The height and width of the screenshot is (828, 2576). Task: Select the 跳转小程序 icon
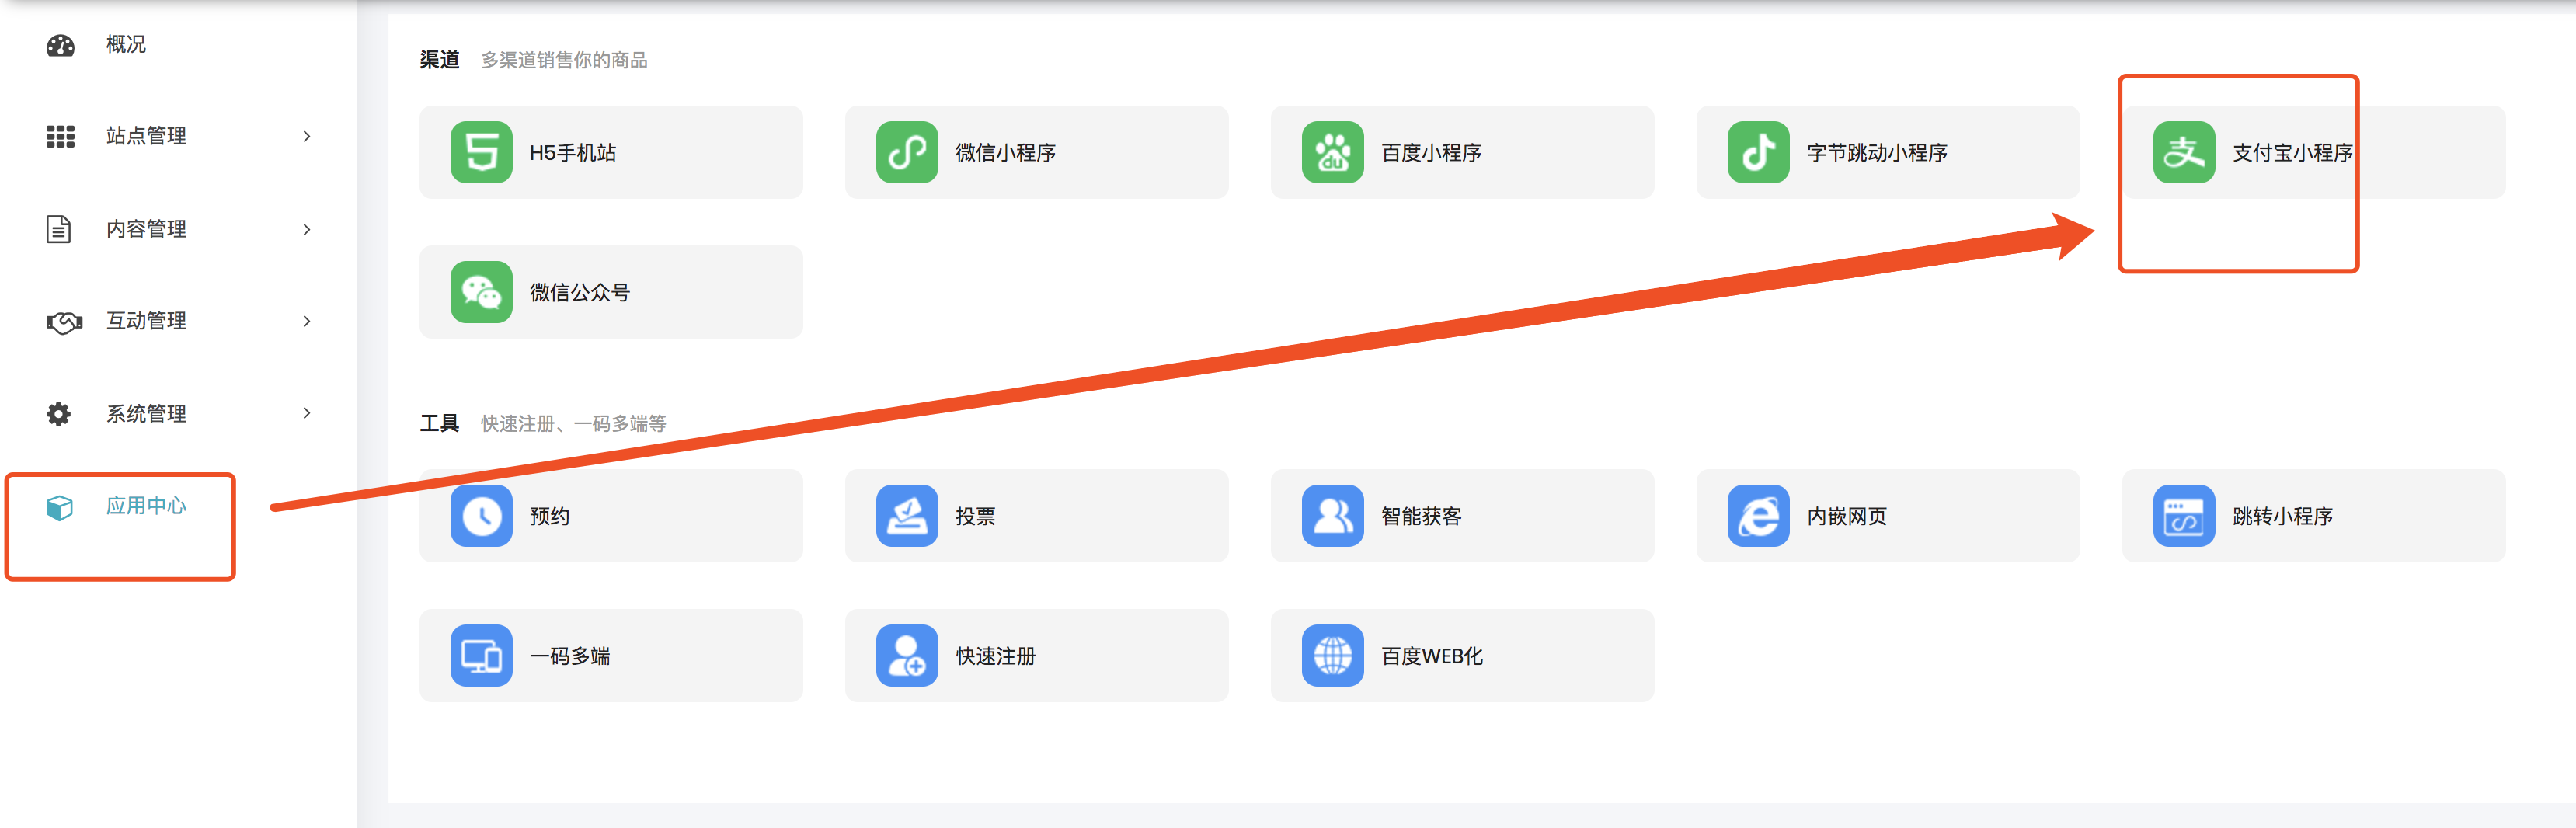2184,516
